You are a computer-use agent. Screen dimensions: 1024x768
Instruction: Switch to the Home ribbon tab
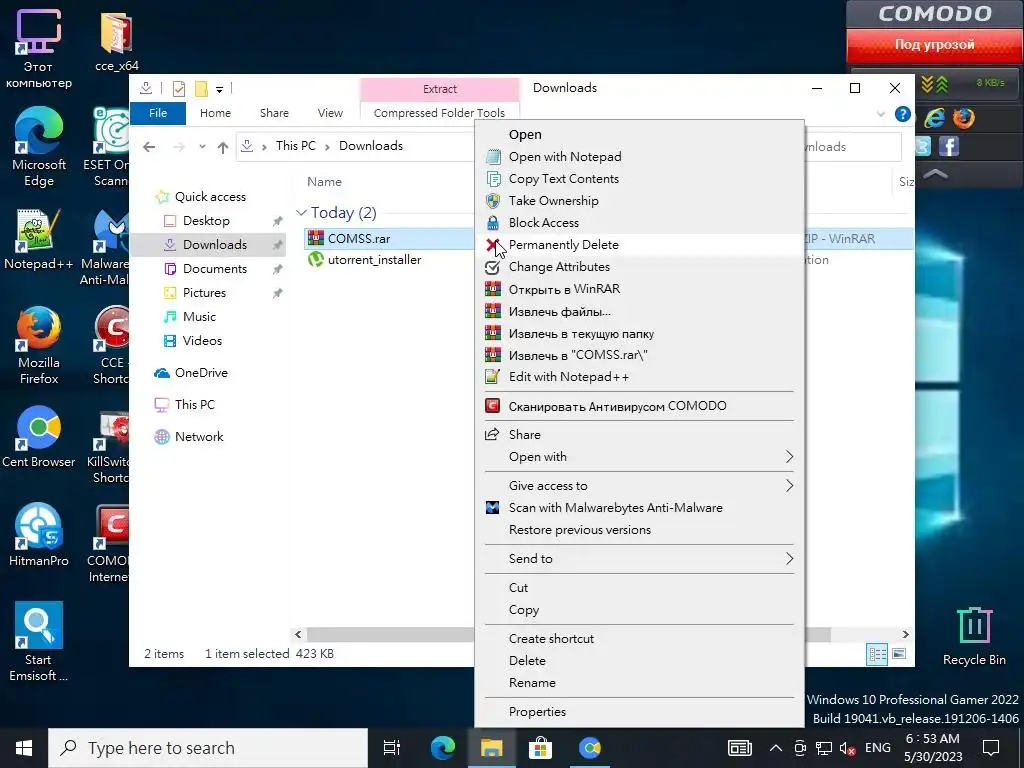click(x=216, y=113)
